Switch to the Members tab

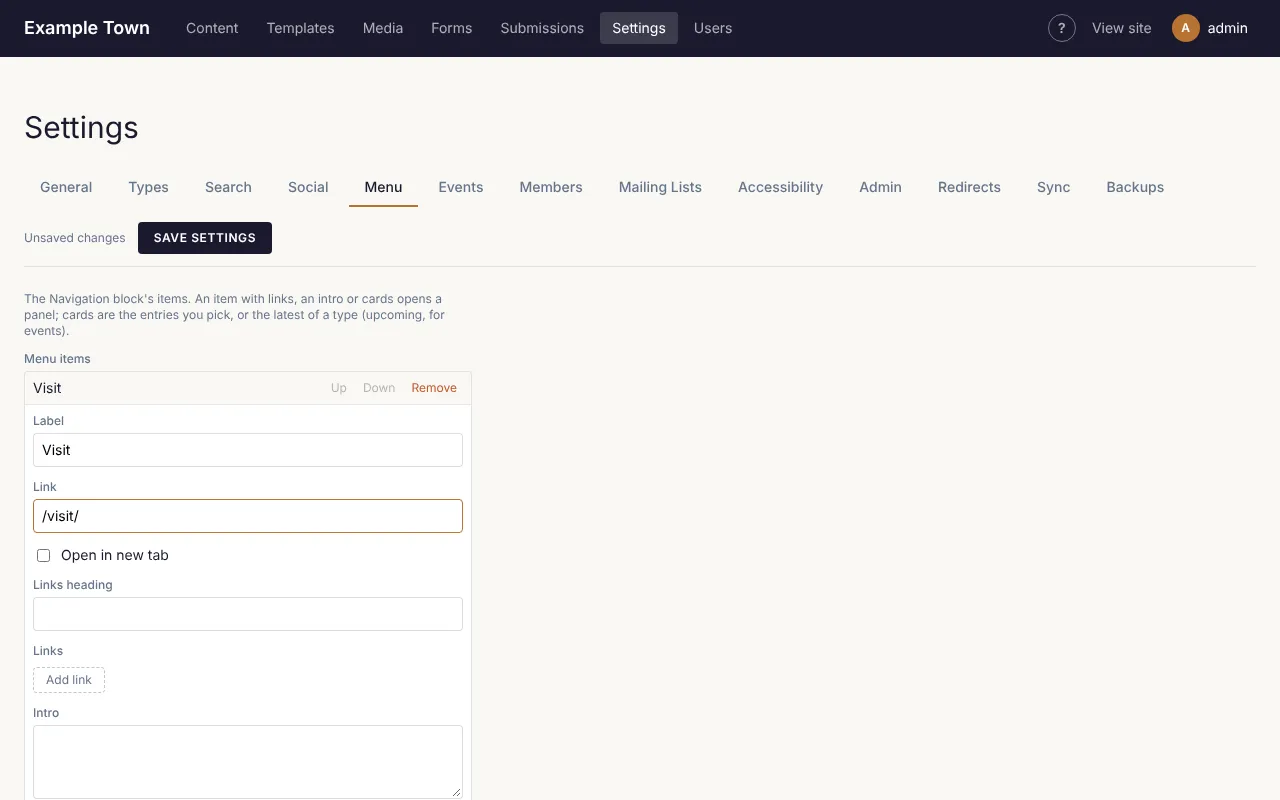pos(551,187)
